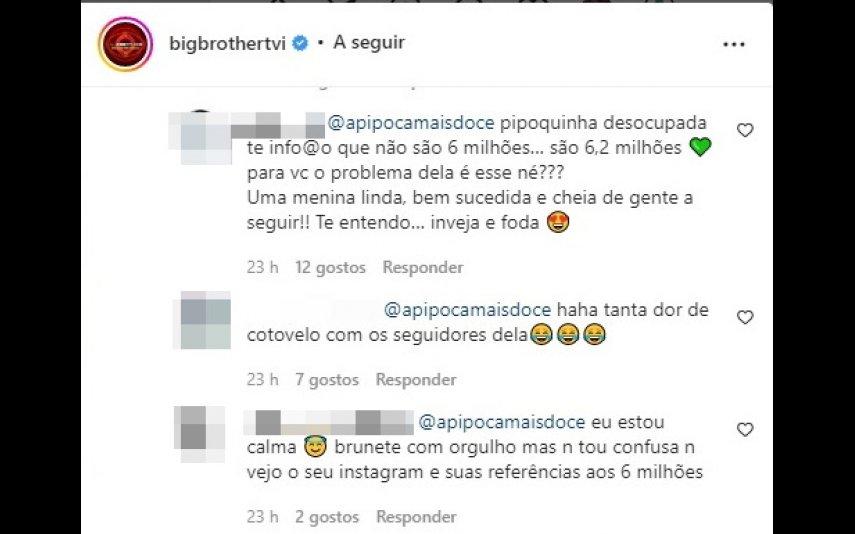Open @apipocamaisdoce mention in first comment
This screenshot has height=534, width=855.
411,123
